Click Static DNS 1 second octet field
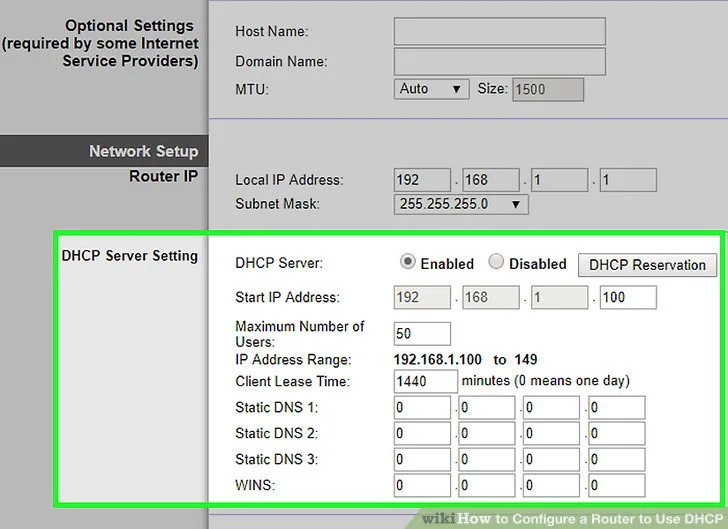The height and width of the screenshot is (529, 728). point(487,407)
